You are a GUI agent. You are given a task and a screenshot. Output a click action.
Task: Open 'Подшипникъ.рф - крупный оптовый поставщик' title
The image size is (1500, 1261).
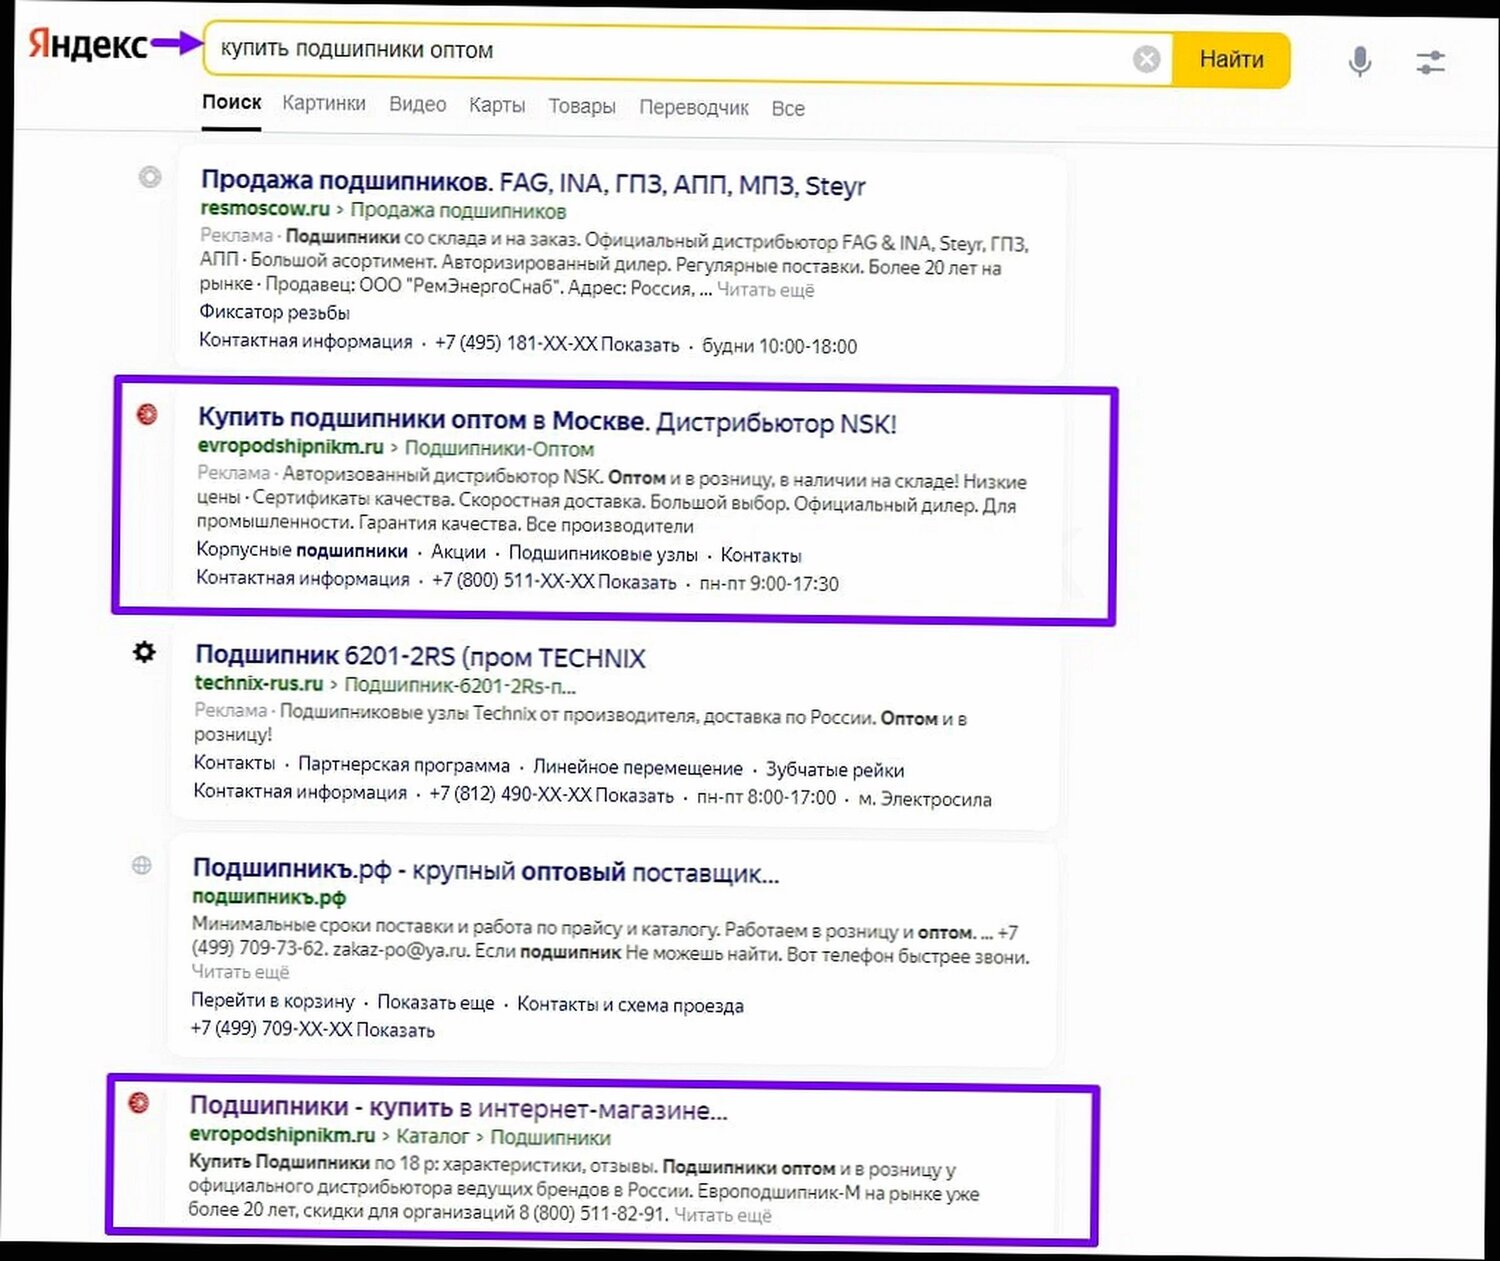(x=485, y=871)
